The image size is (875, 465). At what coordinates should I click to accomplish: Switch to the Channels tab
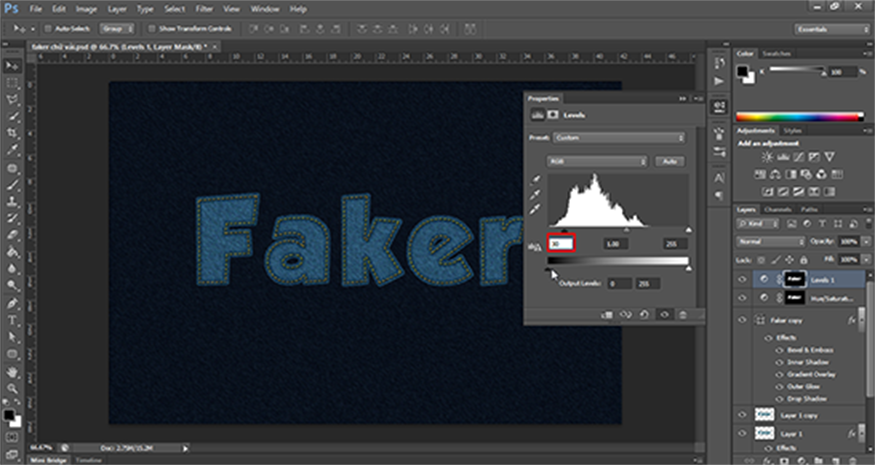coord(780,209)
